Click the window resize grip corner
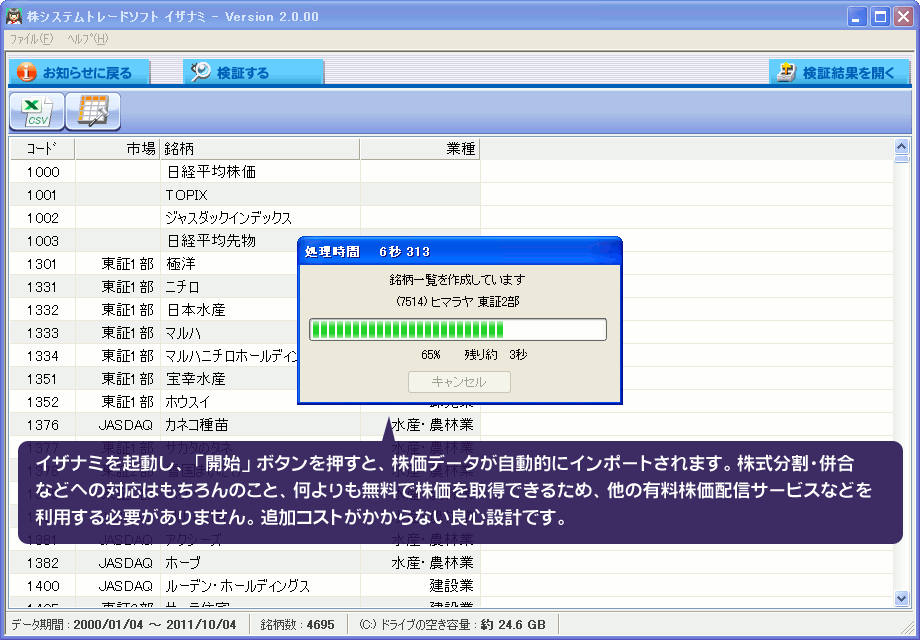Image resolution: width=920 pixels, height=640 pixels. pyautogui.click(x=907, y=627)
